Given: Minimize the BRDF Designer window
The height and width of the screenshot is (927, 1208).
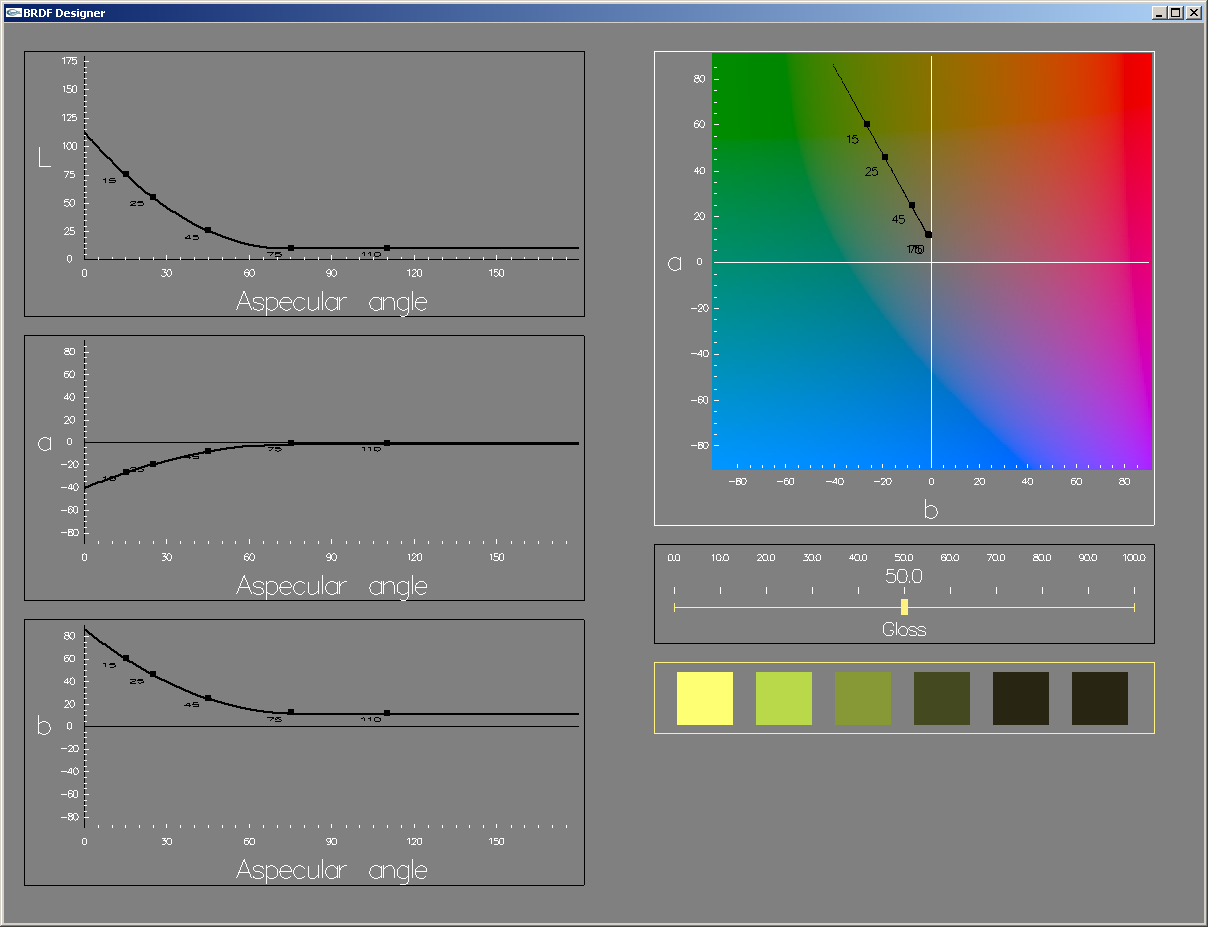Looking at the screenshot, I should [1159, 13].
